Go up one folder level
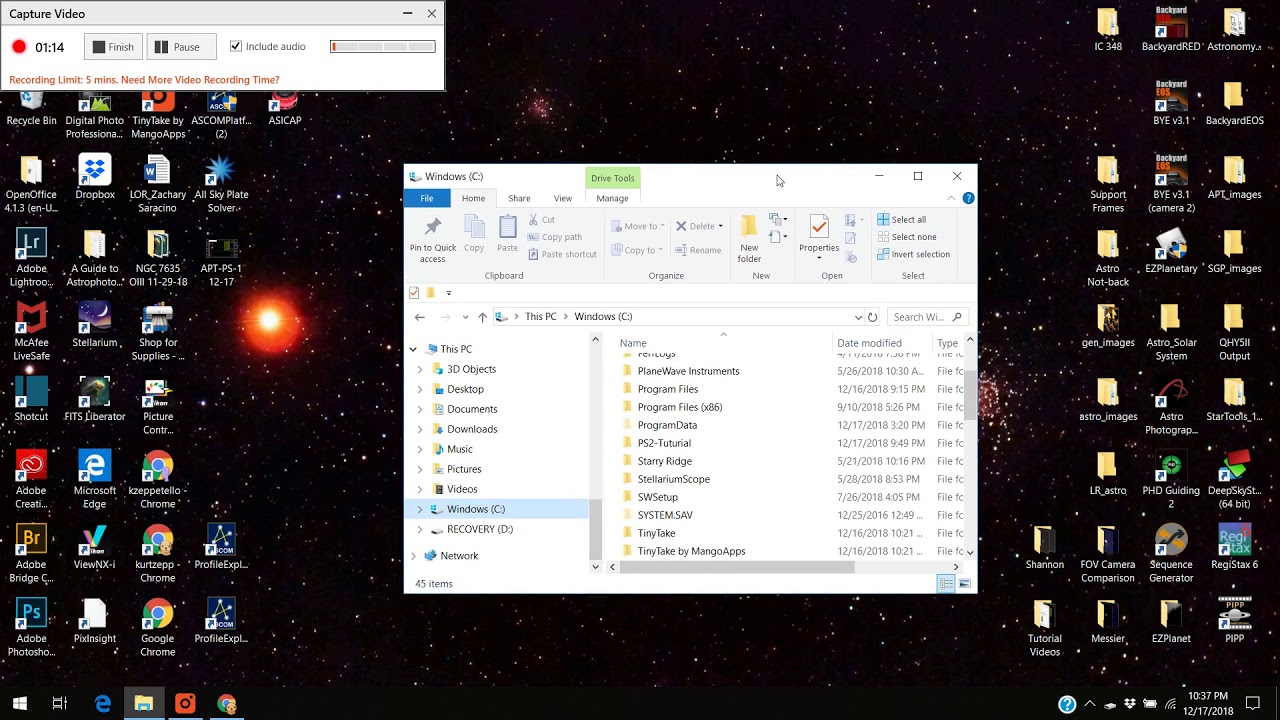The width and height of the screenshot is (1280, 720). (x=482, y=317)
